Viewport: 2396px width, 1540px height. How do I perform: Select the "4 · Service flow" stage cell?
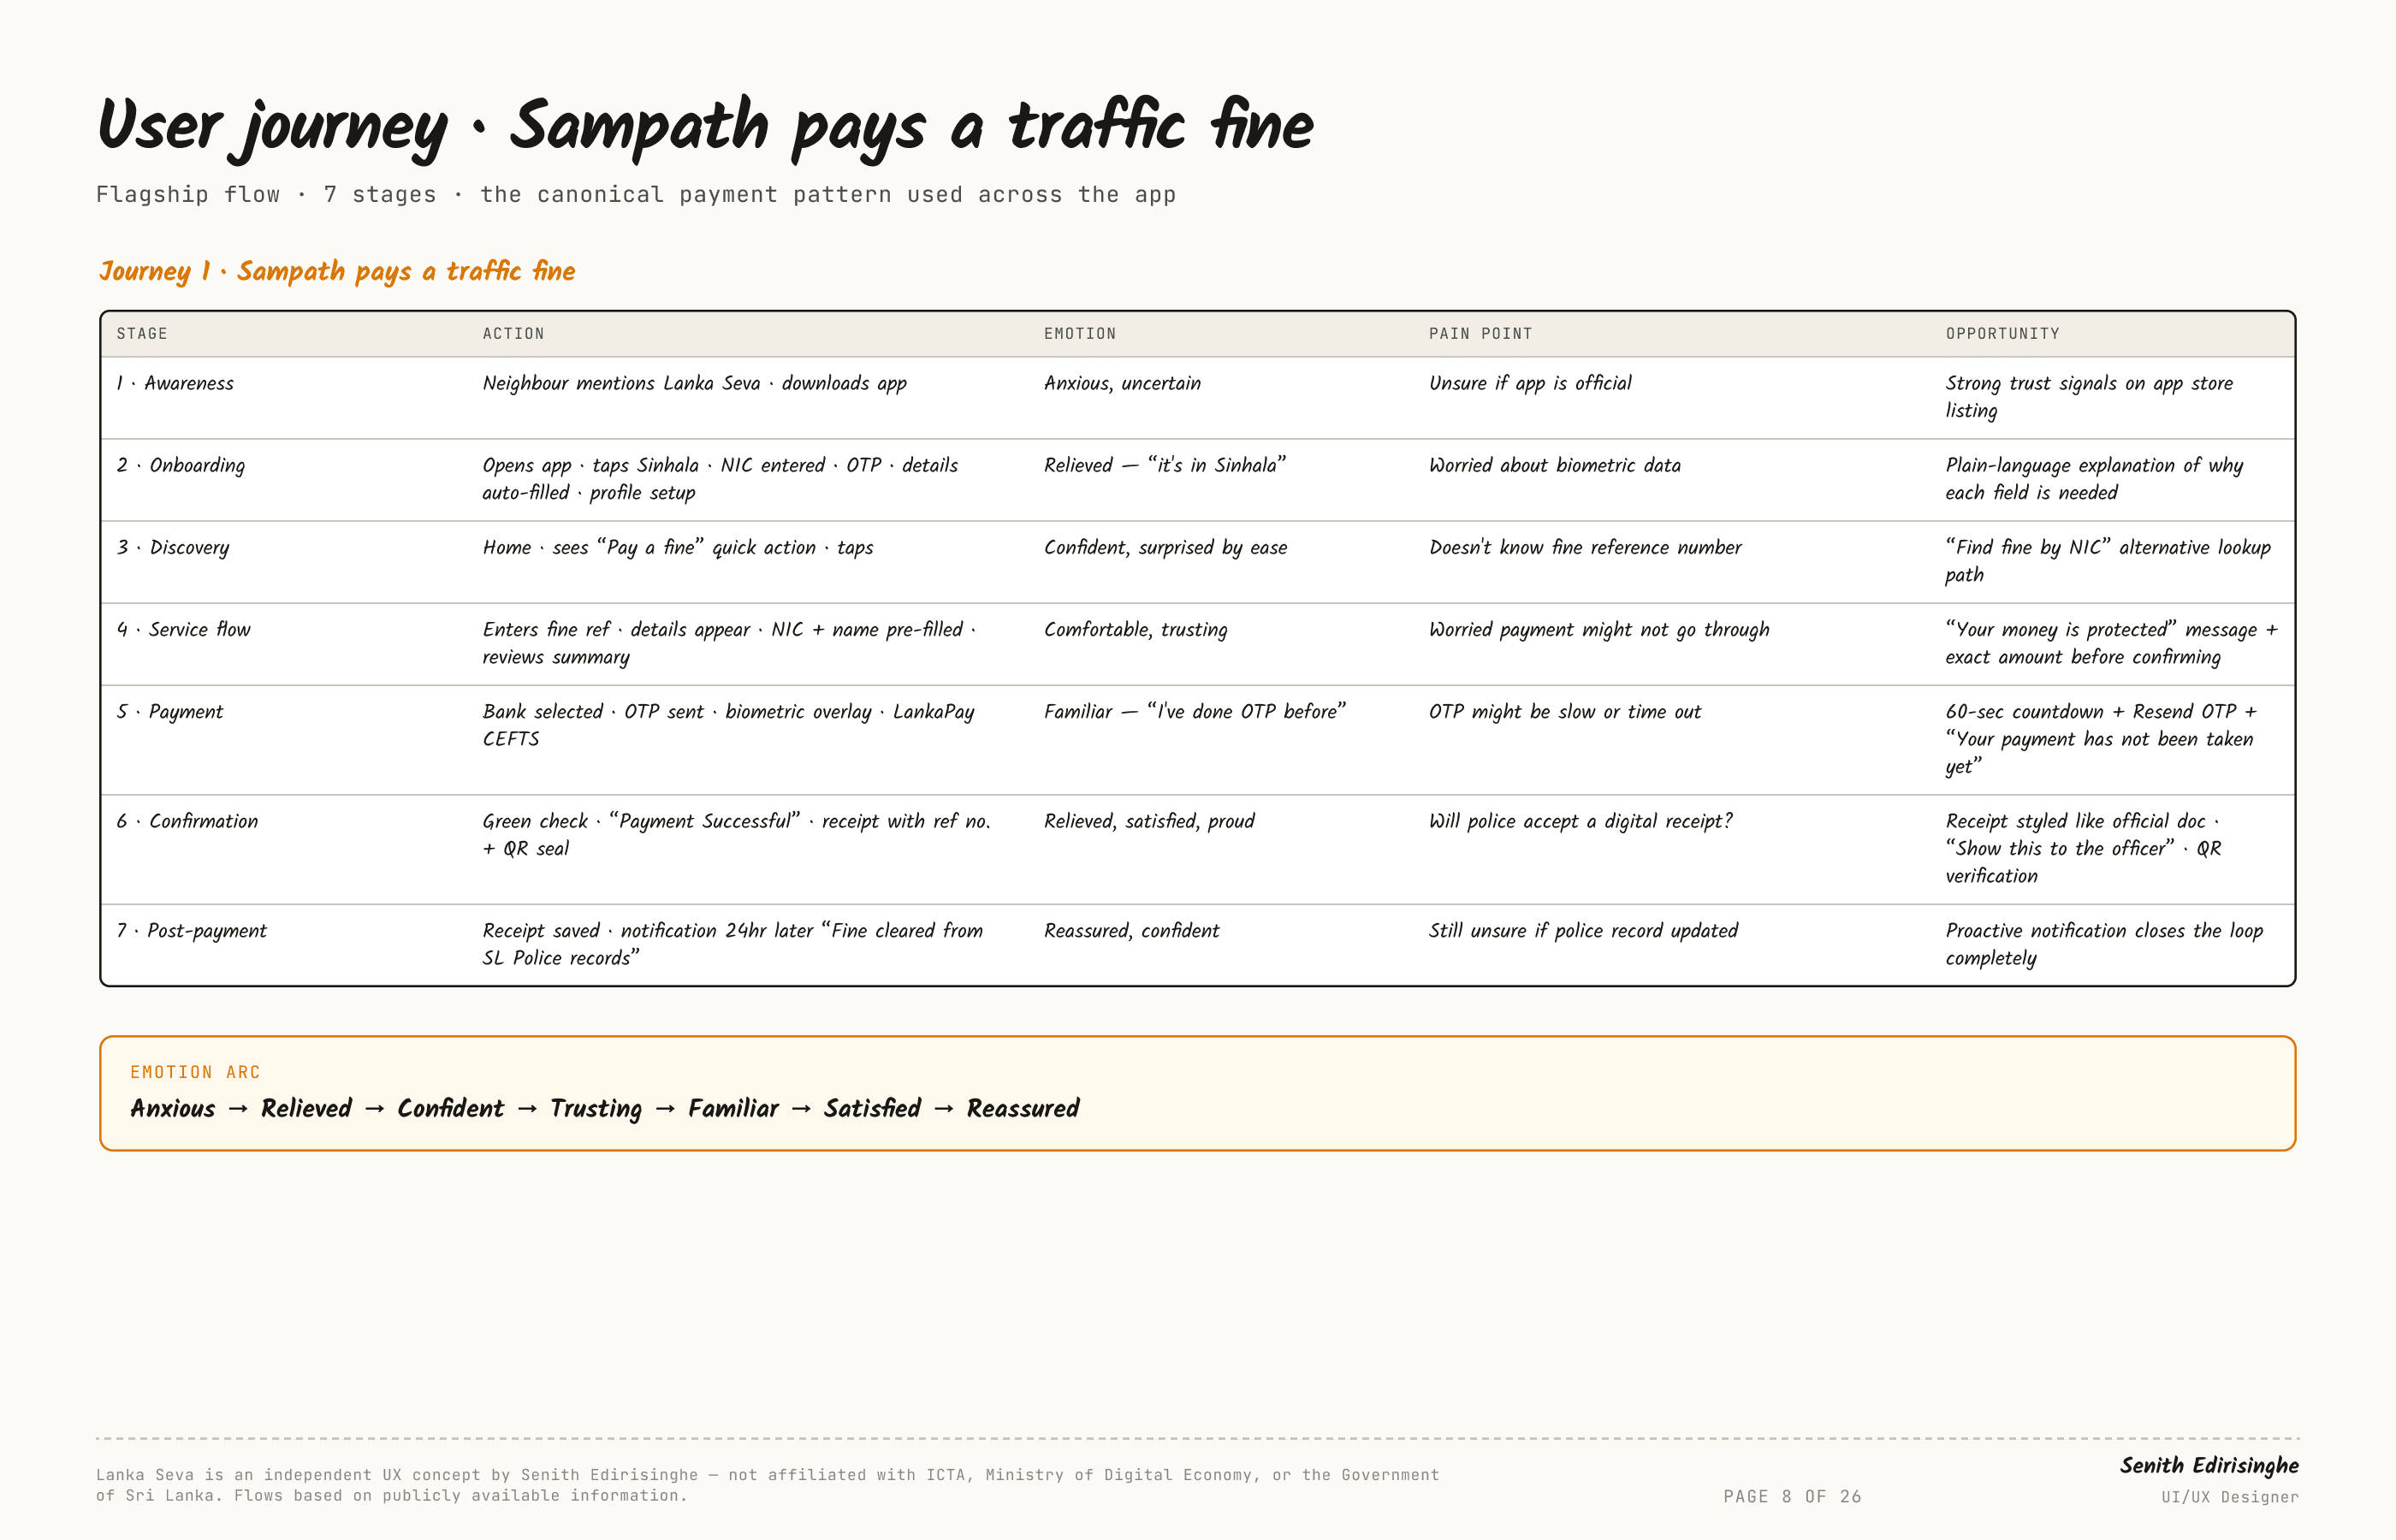tap(183, 629)
